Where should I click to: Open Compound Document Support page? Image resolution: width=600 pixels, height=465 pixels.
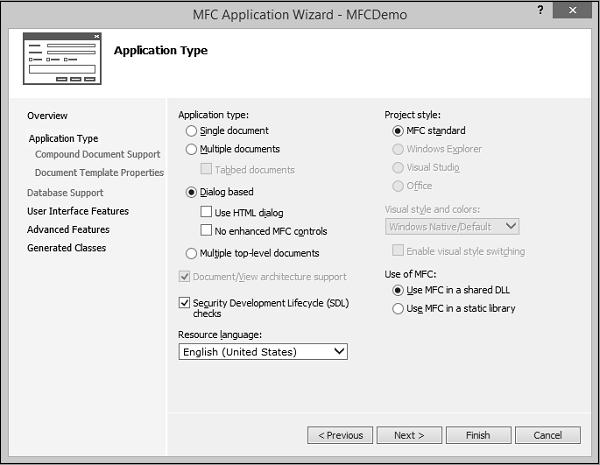coord(98,154)
